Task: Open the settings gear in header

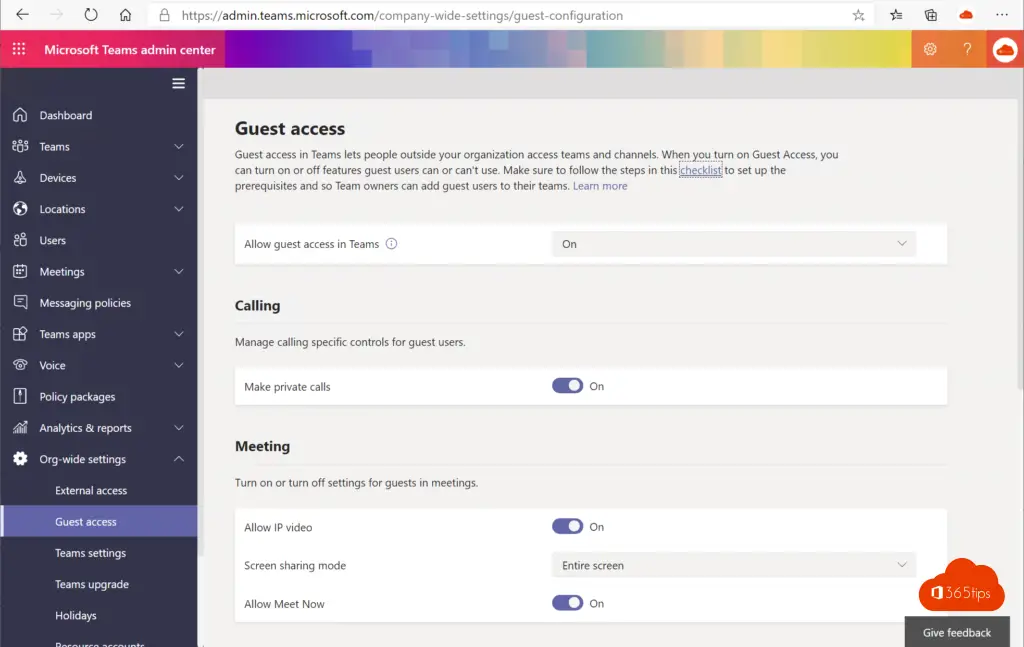Action: click(x=930, y=49)
